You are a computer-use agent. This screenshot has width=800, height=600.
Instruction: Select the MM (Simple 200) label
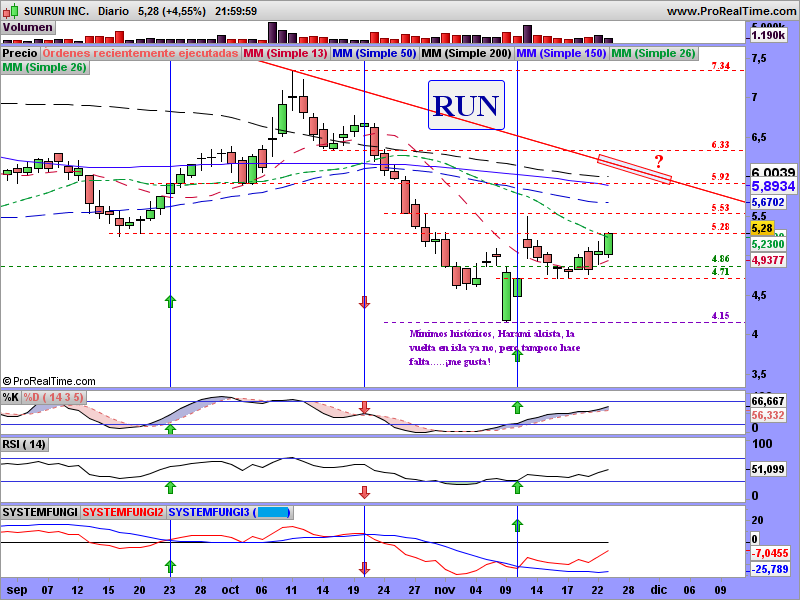pos(466,53)
